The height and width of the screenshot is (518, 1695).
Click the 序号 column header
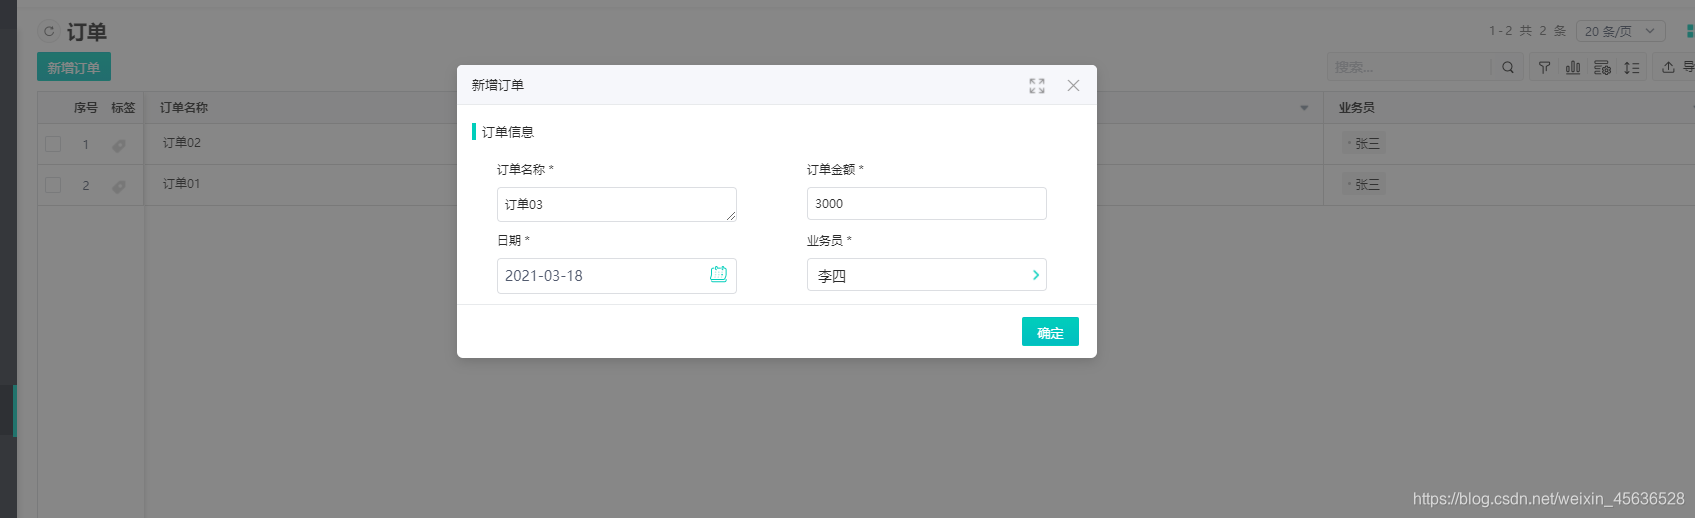pos(86,107)
